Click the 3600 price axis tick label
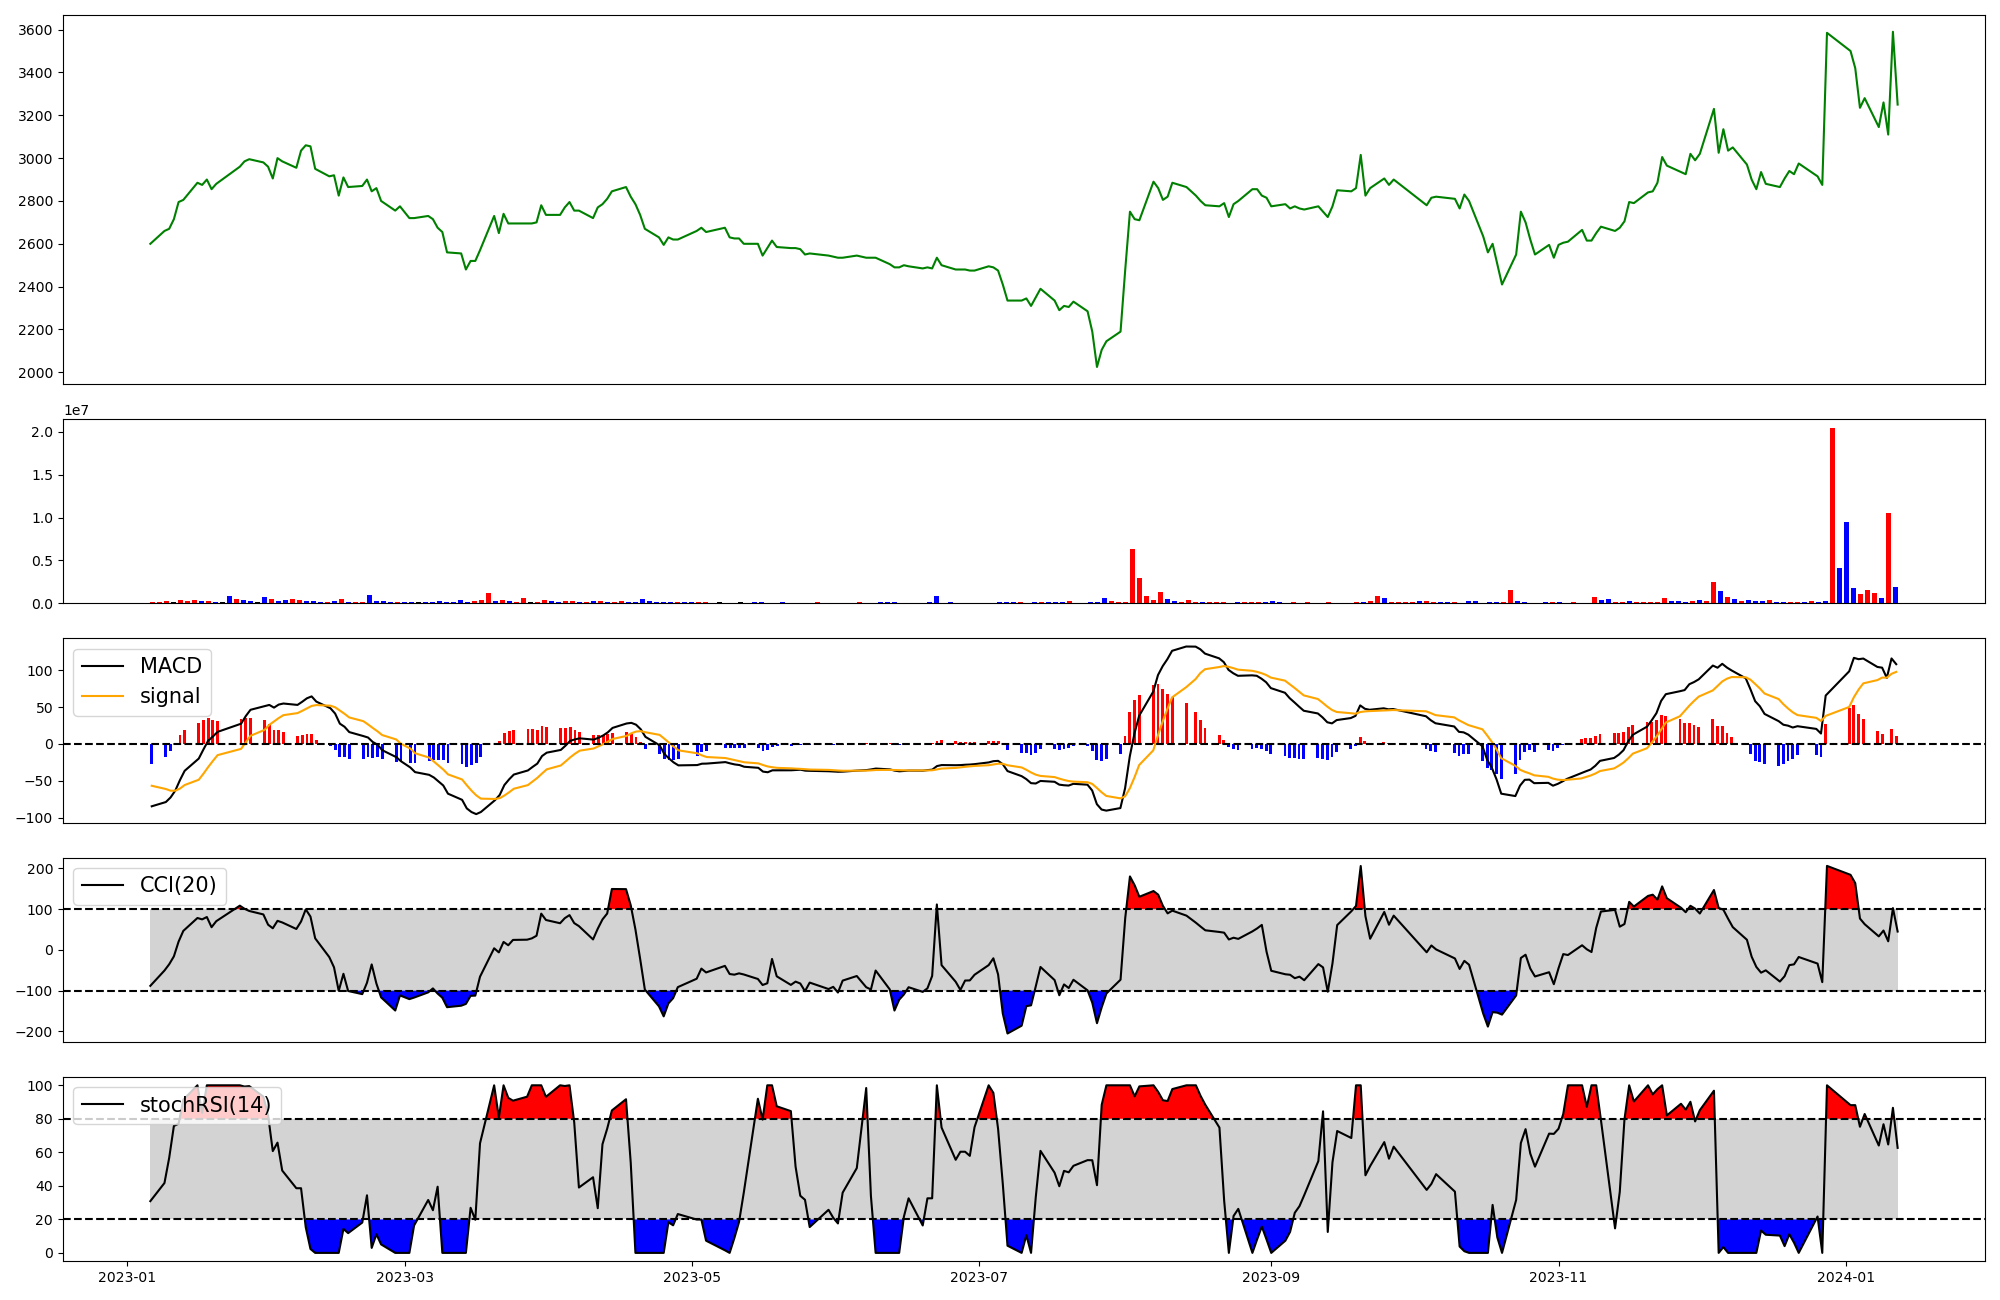 pos(36,30)
